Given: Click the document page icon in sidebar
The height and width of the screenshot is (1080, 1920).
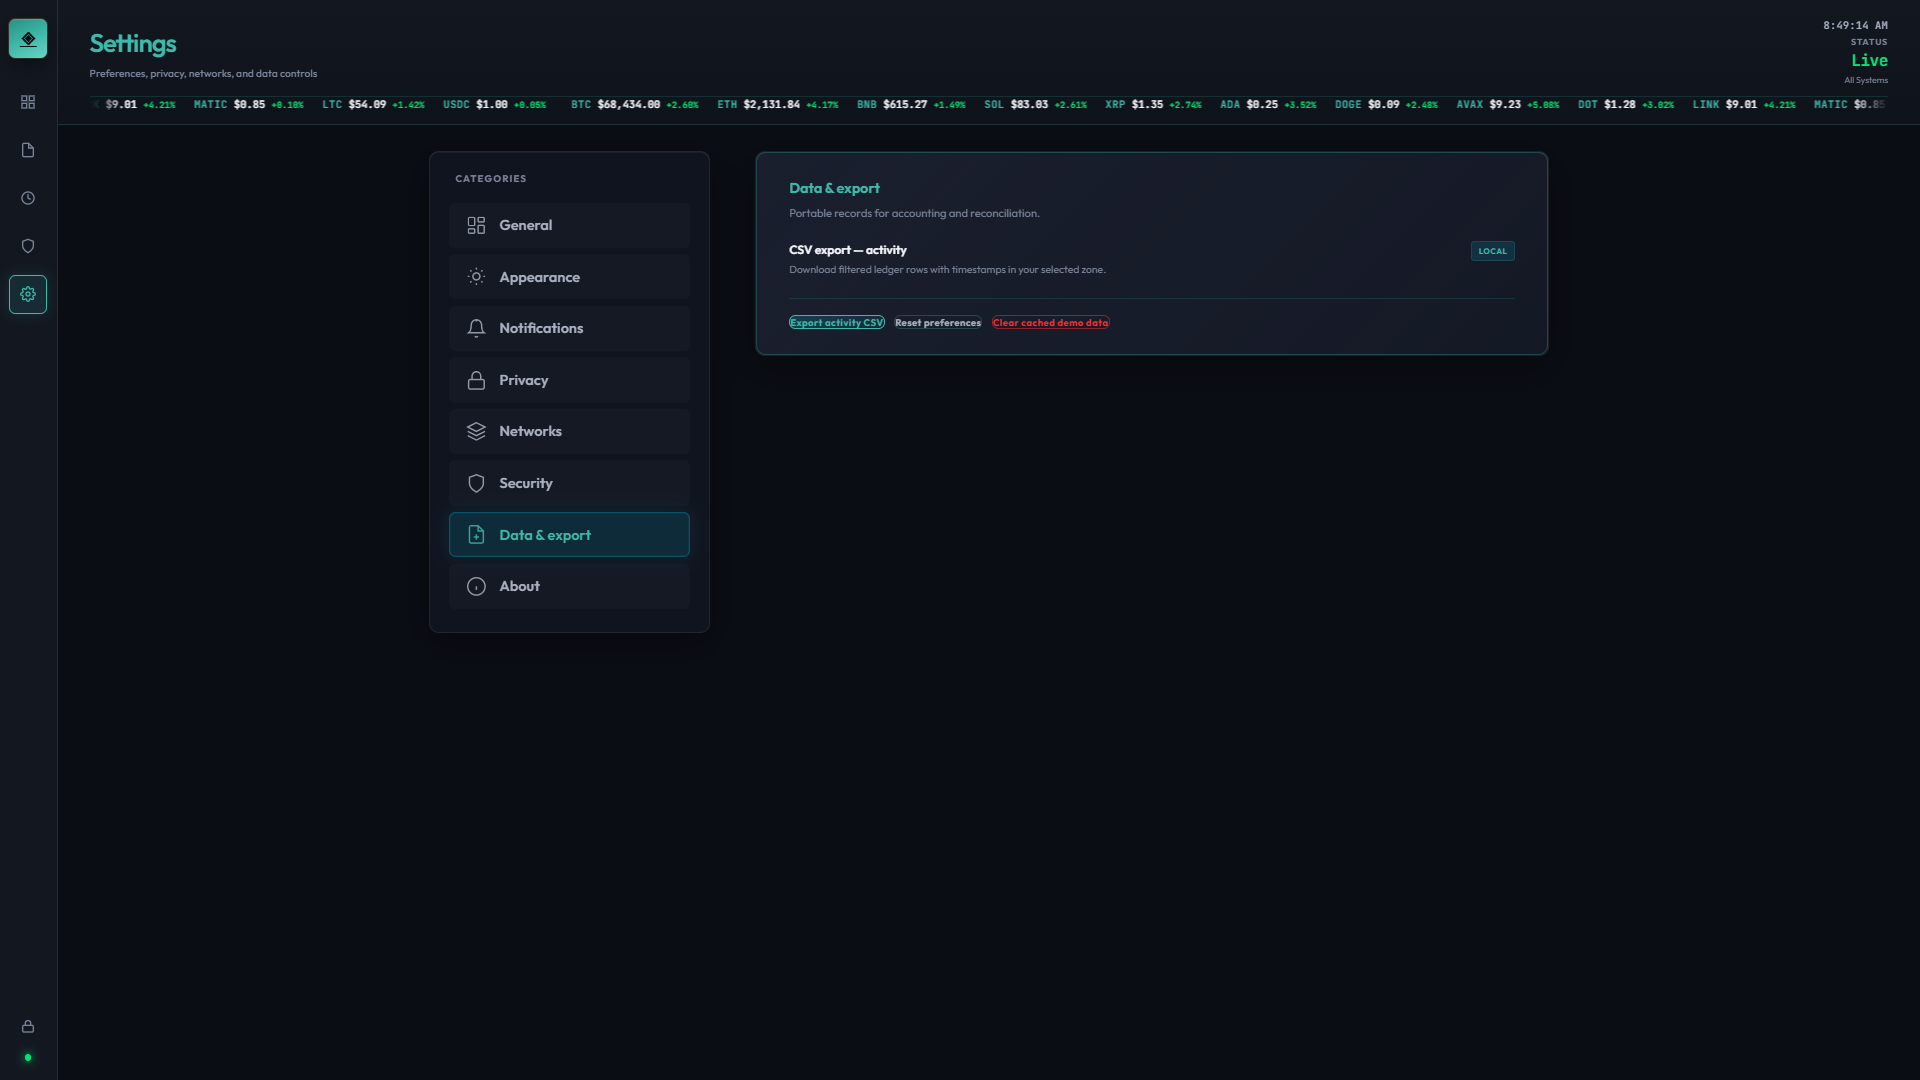Looking at the screenshot, I should (28, 150).
